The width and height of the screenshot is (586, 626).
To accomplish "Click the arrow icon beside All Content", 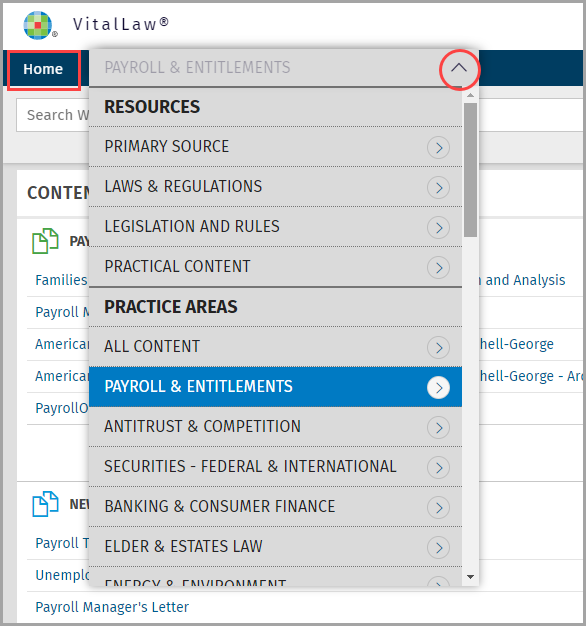I will [438, 347].
